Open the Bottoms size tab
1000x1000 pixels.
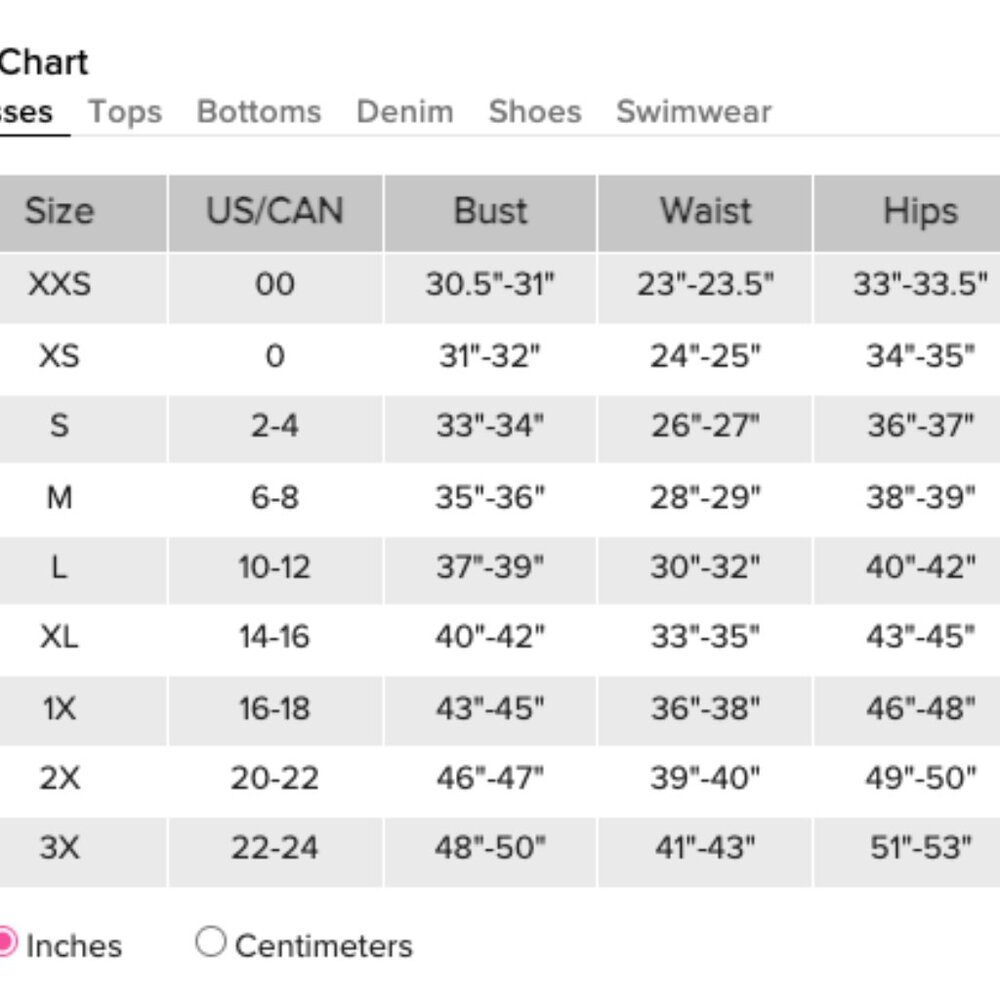[x=259, y=111]
